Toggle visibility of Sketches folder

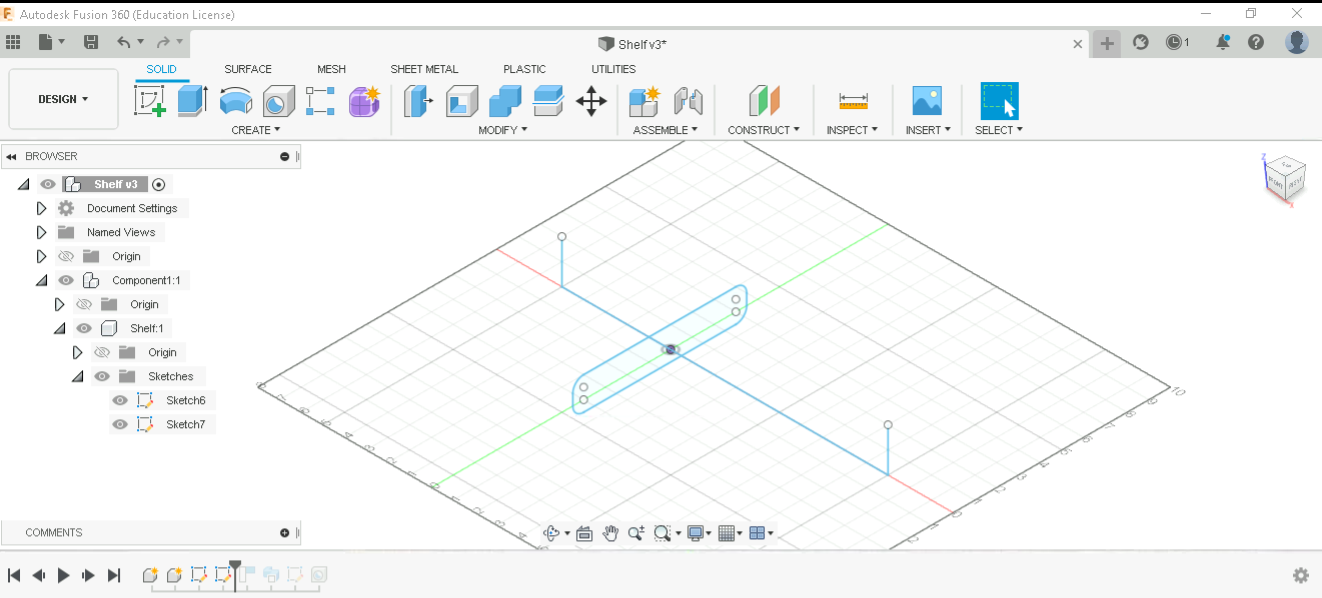click(102, 376)
